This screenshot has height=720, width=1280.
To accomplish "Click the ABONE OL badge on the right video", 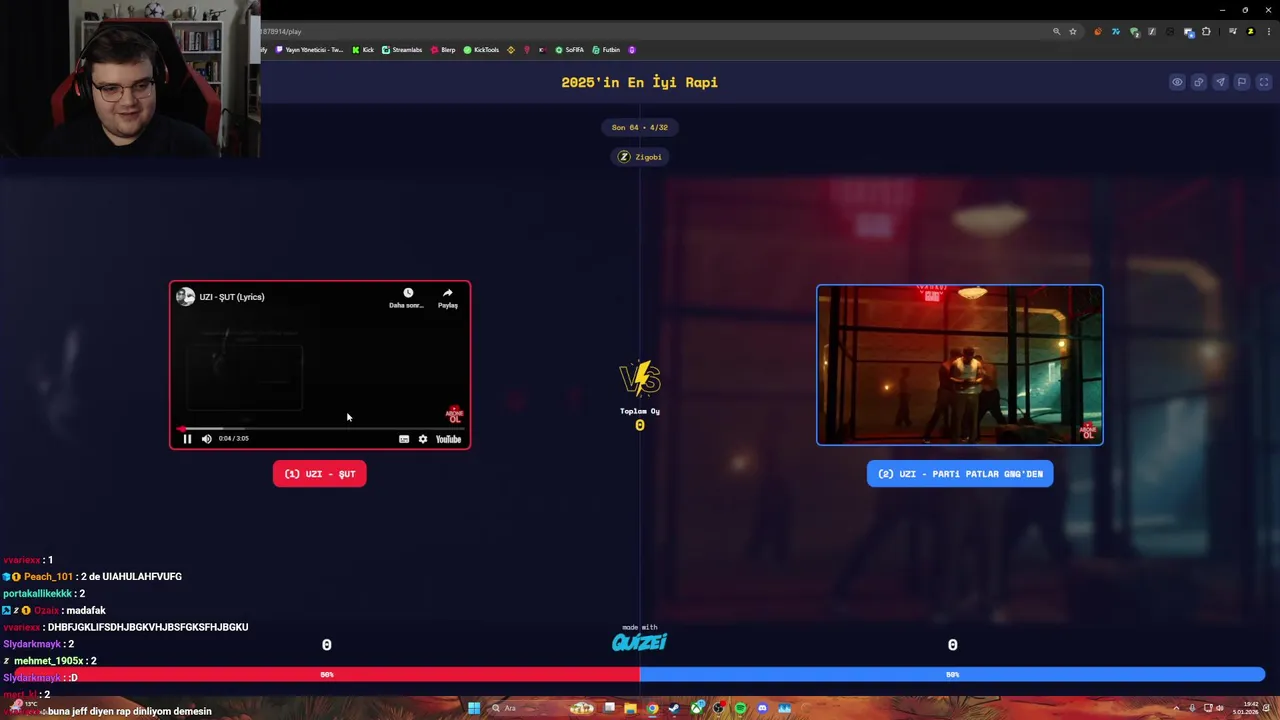I will point(1088,432).
